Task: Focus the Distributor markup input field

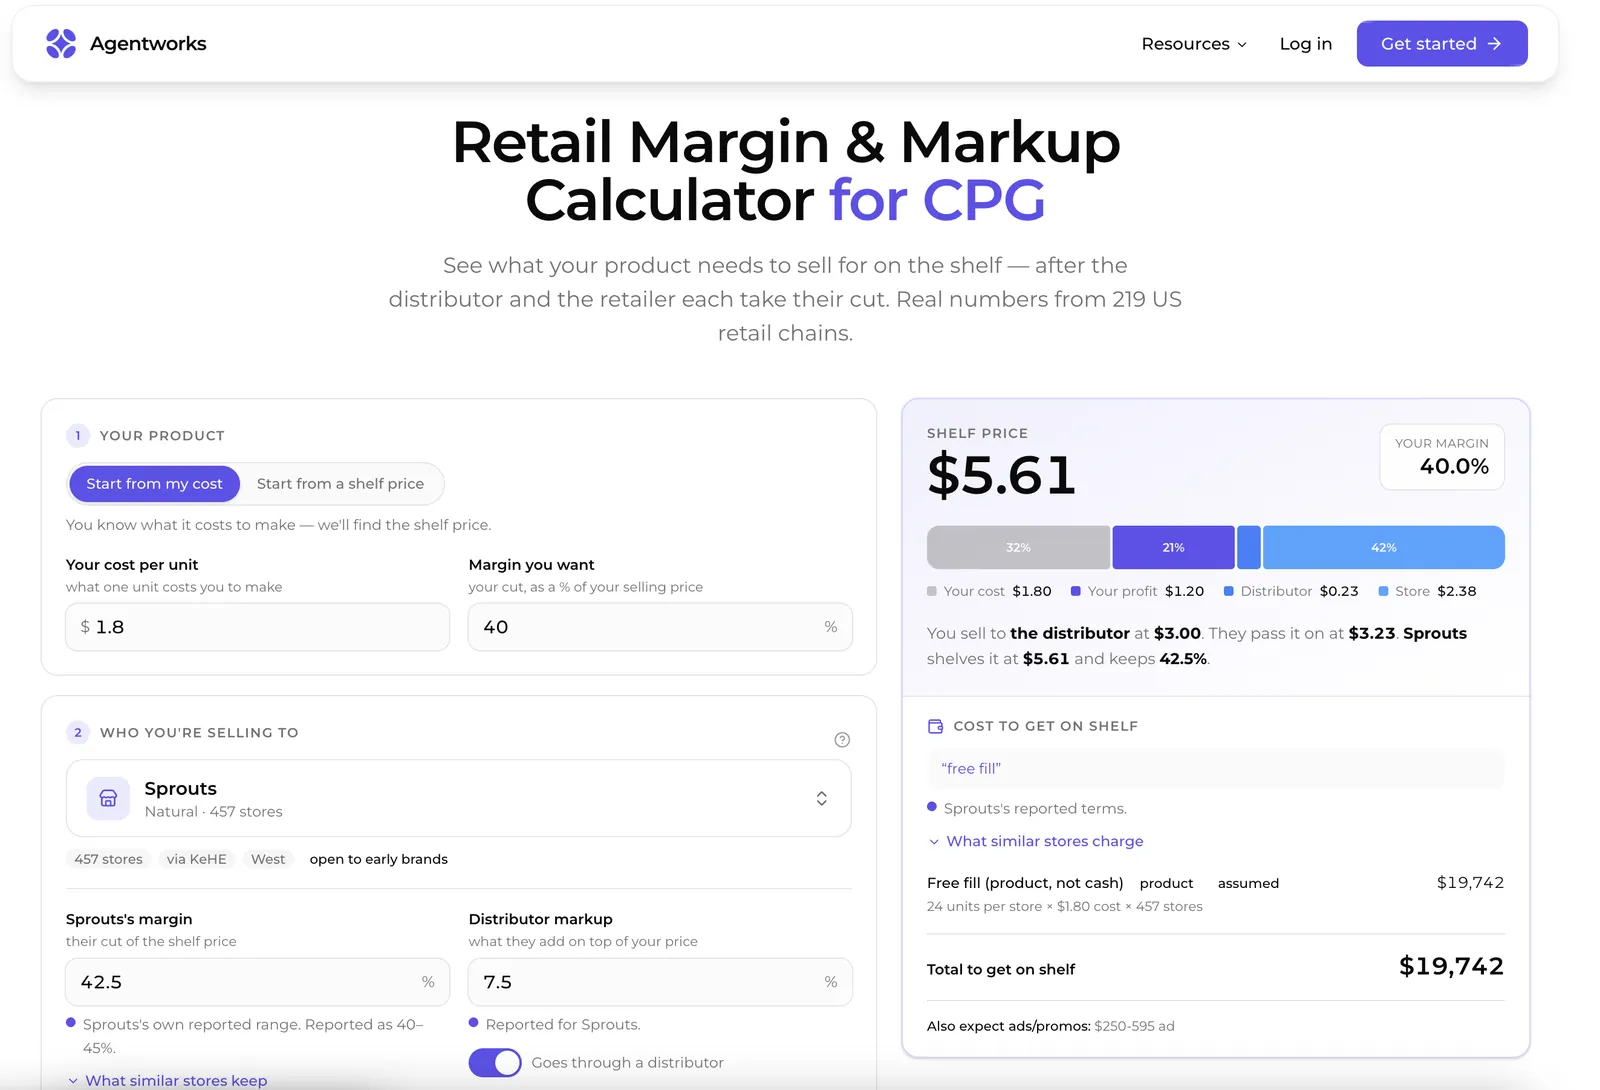Action: 660,982
